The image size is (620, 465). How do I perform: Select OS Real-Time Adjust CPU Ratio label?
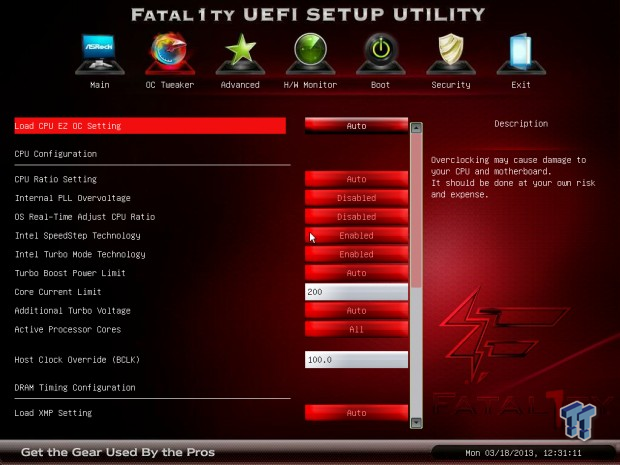pyautogui.click(x=85, y=217)
